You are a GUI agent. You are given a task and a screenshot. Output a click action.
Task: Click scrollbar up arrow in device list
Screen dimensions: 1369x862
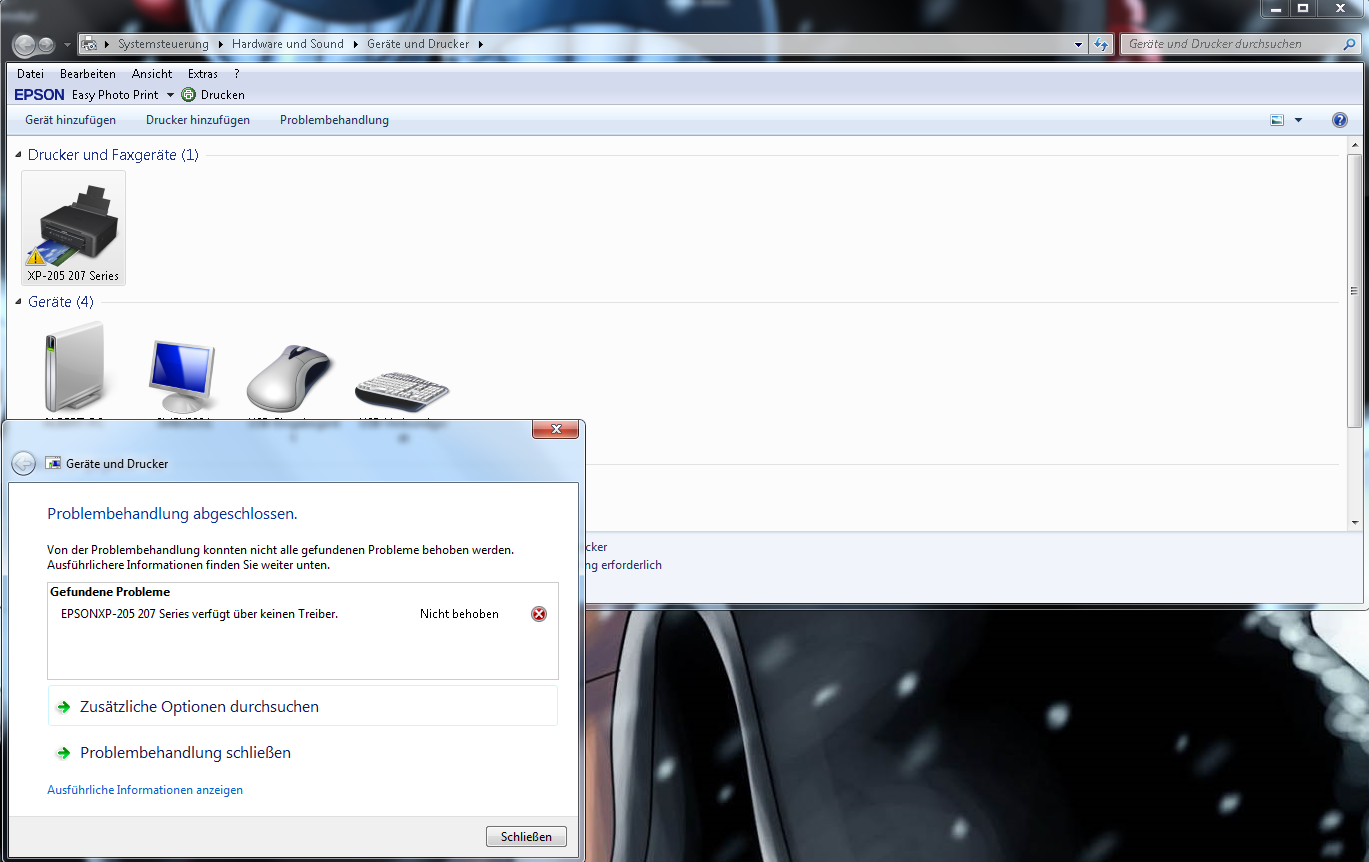click(x=1355, y=147)
